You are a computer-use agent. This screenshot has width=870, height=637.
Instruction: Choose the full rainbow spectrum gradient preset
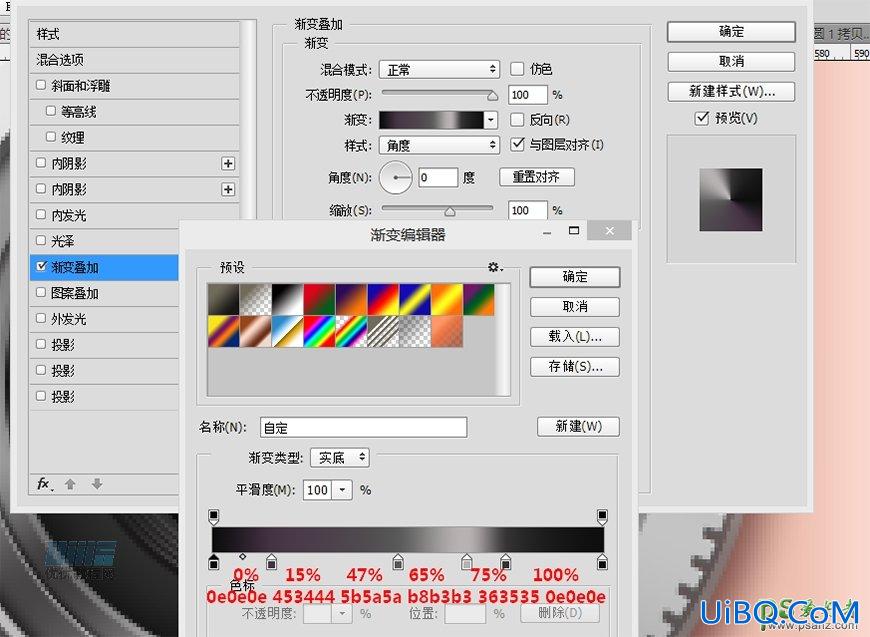(319, 331)
